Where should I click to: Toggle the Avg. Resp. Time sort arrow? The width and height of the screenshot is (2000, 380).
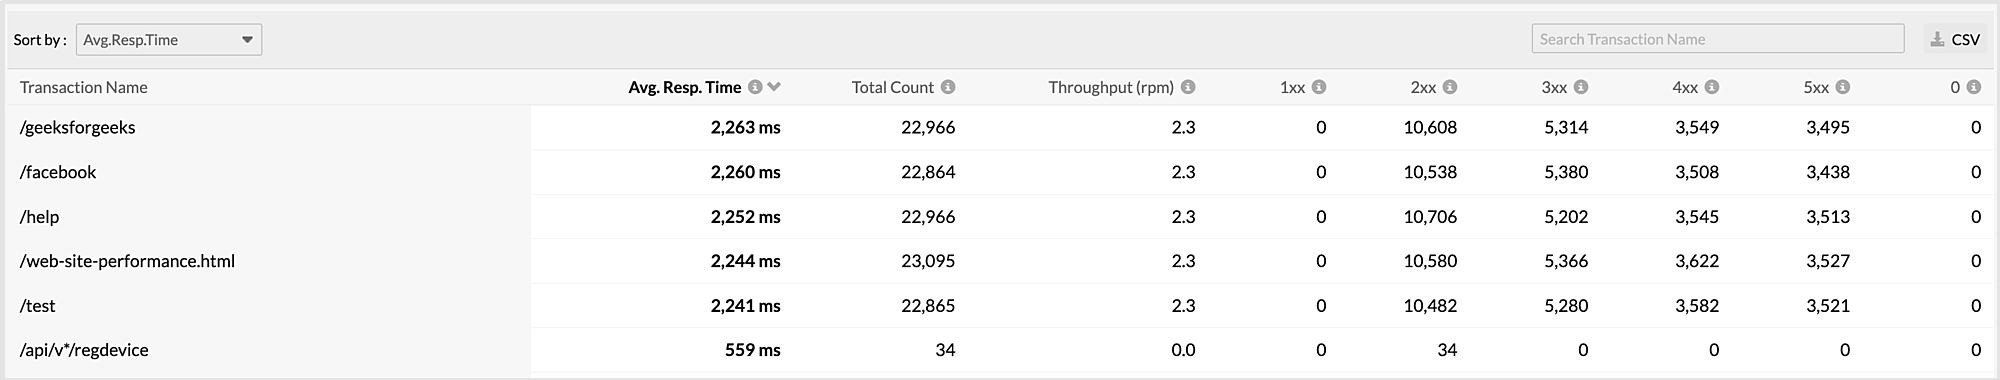click(x=774, y=87)
